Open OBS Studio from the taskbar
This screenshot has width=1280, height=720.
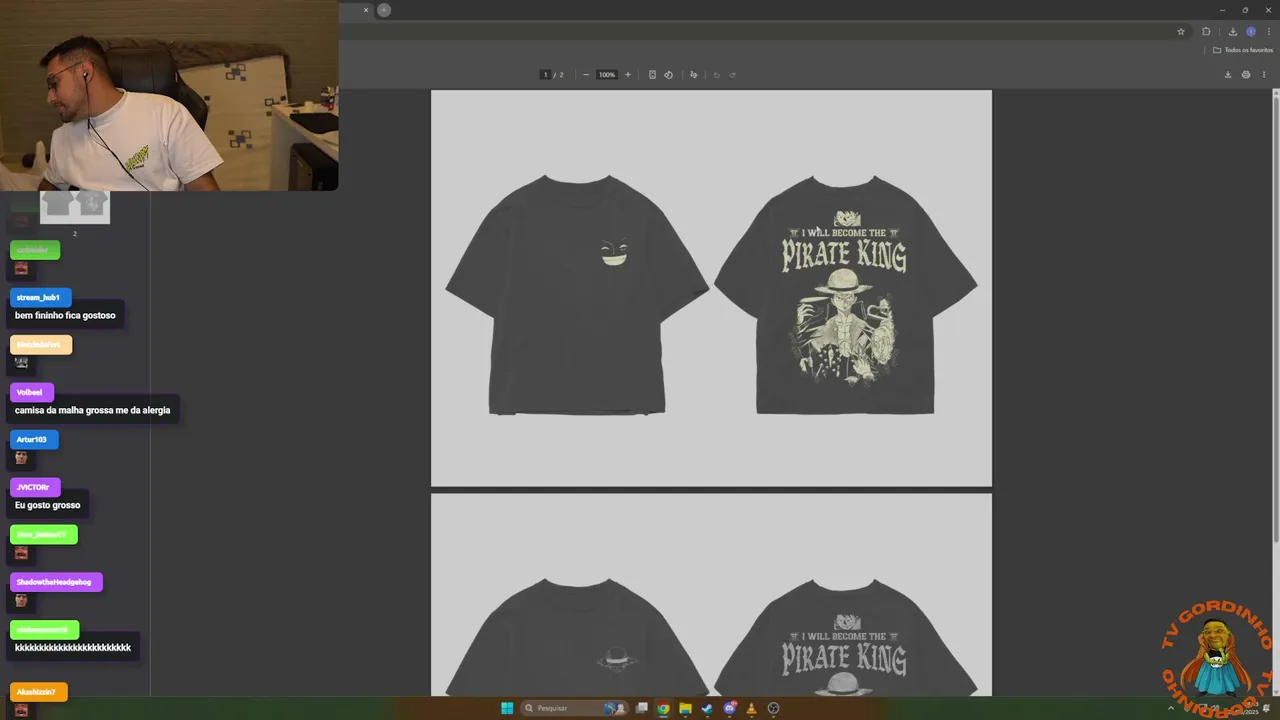click(x=773, y=708)
